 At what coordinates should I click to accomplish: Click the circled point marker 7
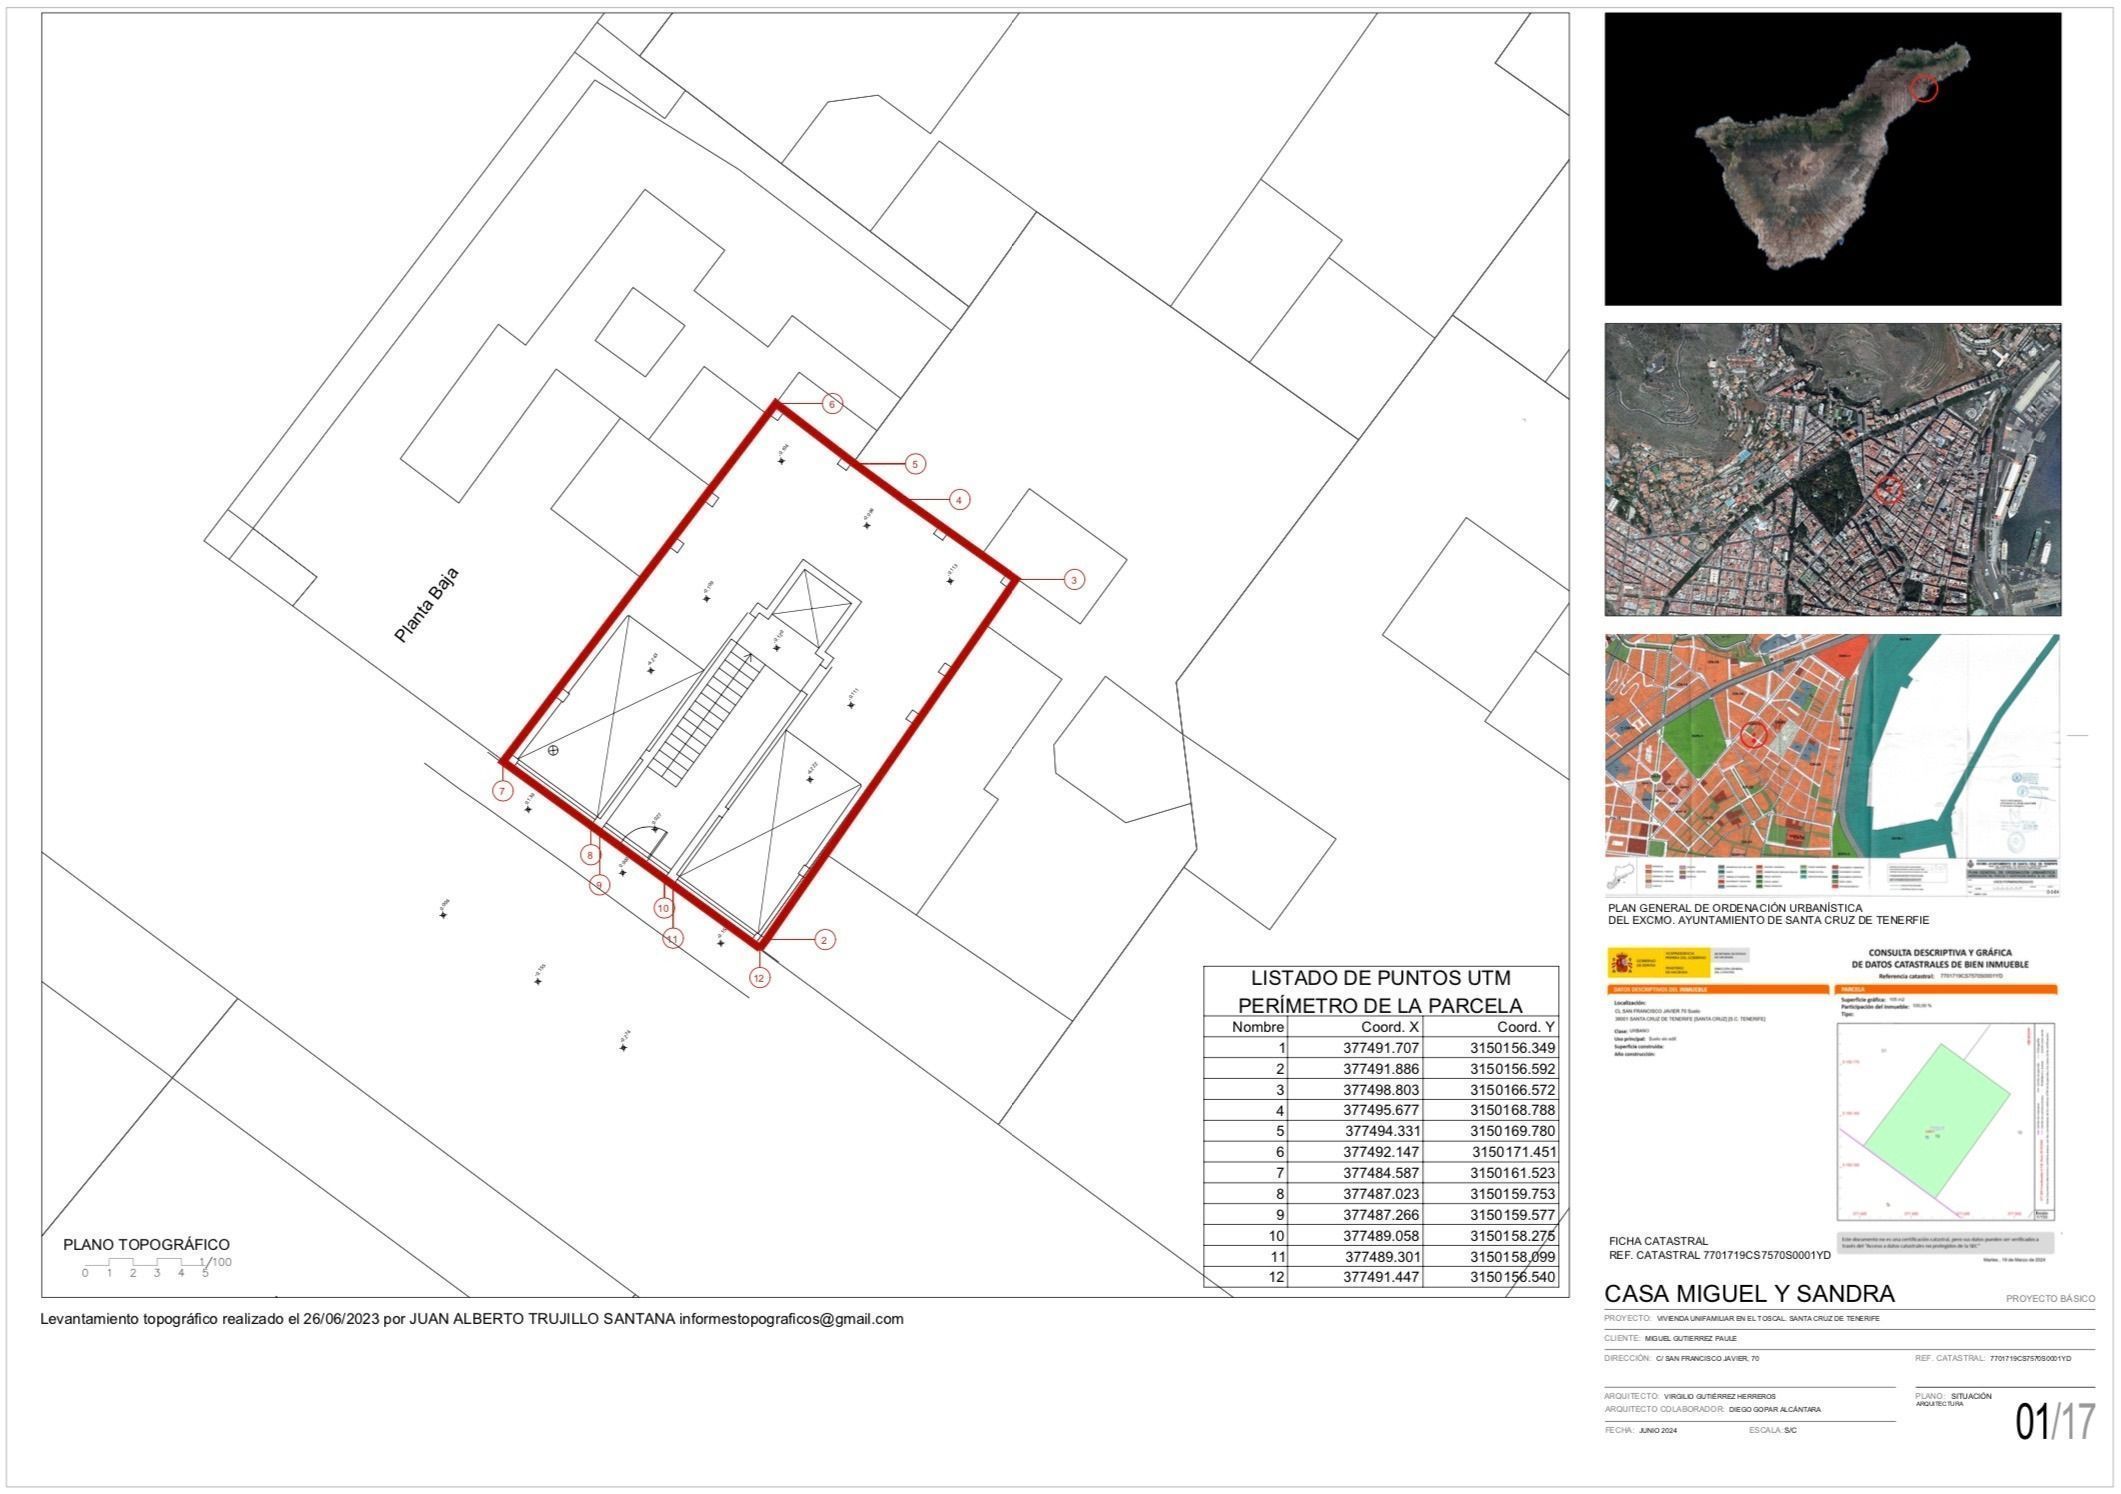[x=503, y=791]
